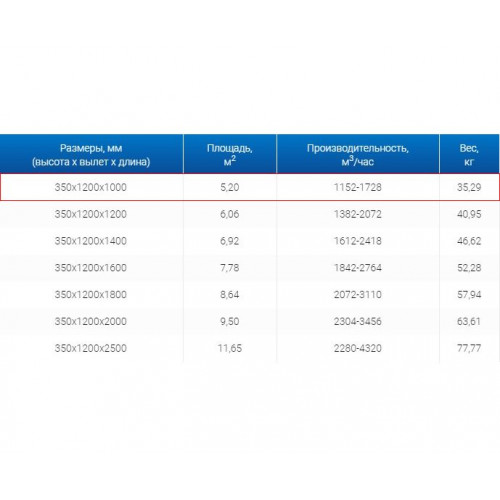The width and height of the screenshot is (500, 500).
Task: Click area value 6,92
Action: 230,241
